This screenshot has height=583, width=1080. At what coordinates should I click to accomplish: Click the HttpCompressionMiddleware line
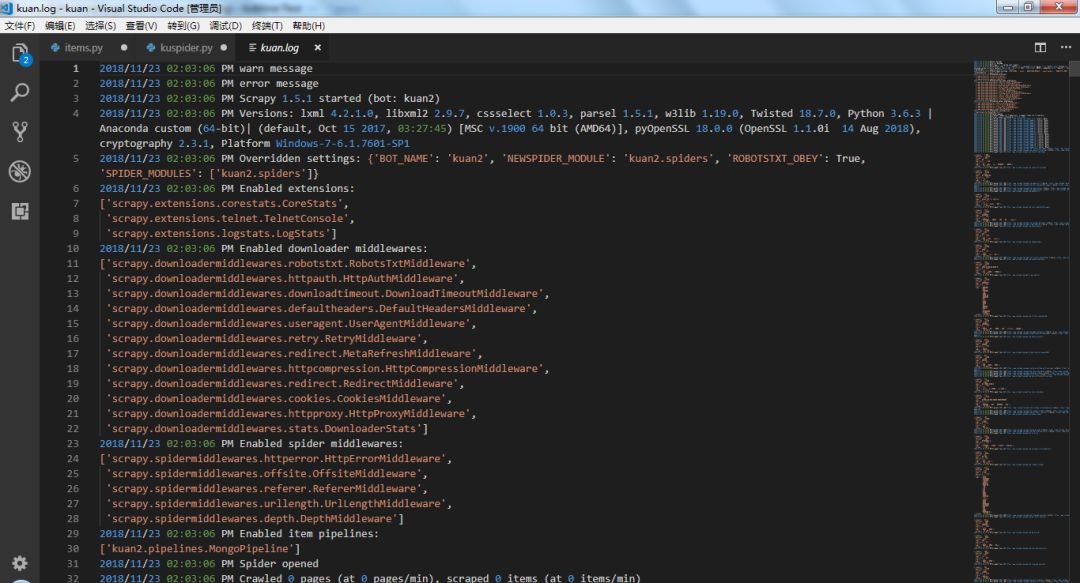(327, 369)
